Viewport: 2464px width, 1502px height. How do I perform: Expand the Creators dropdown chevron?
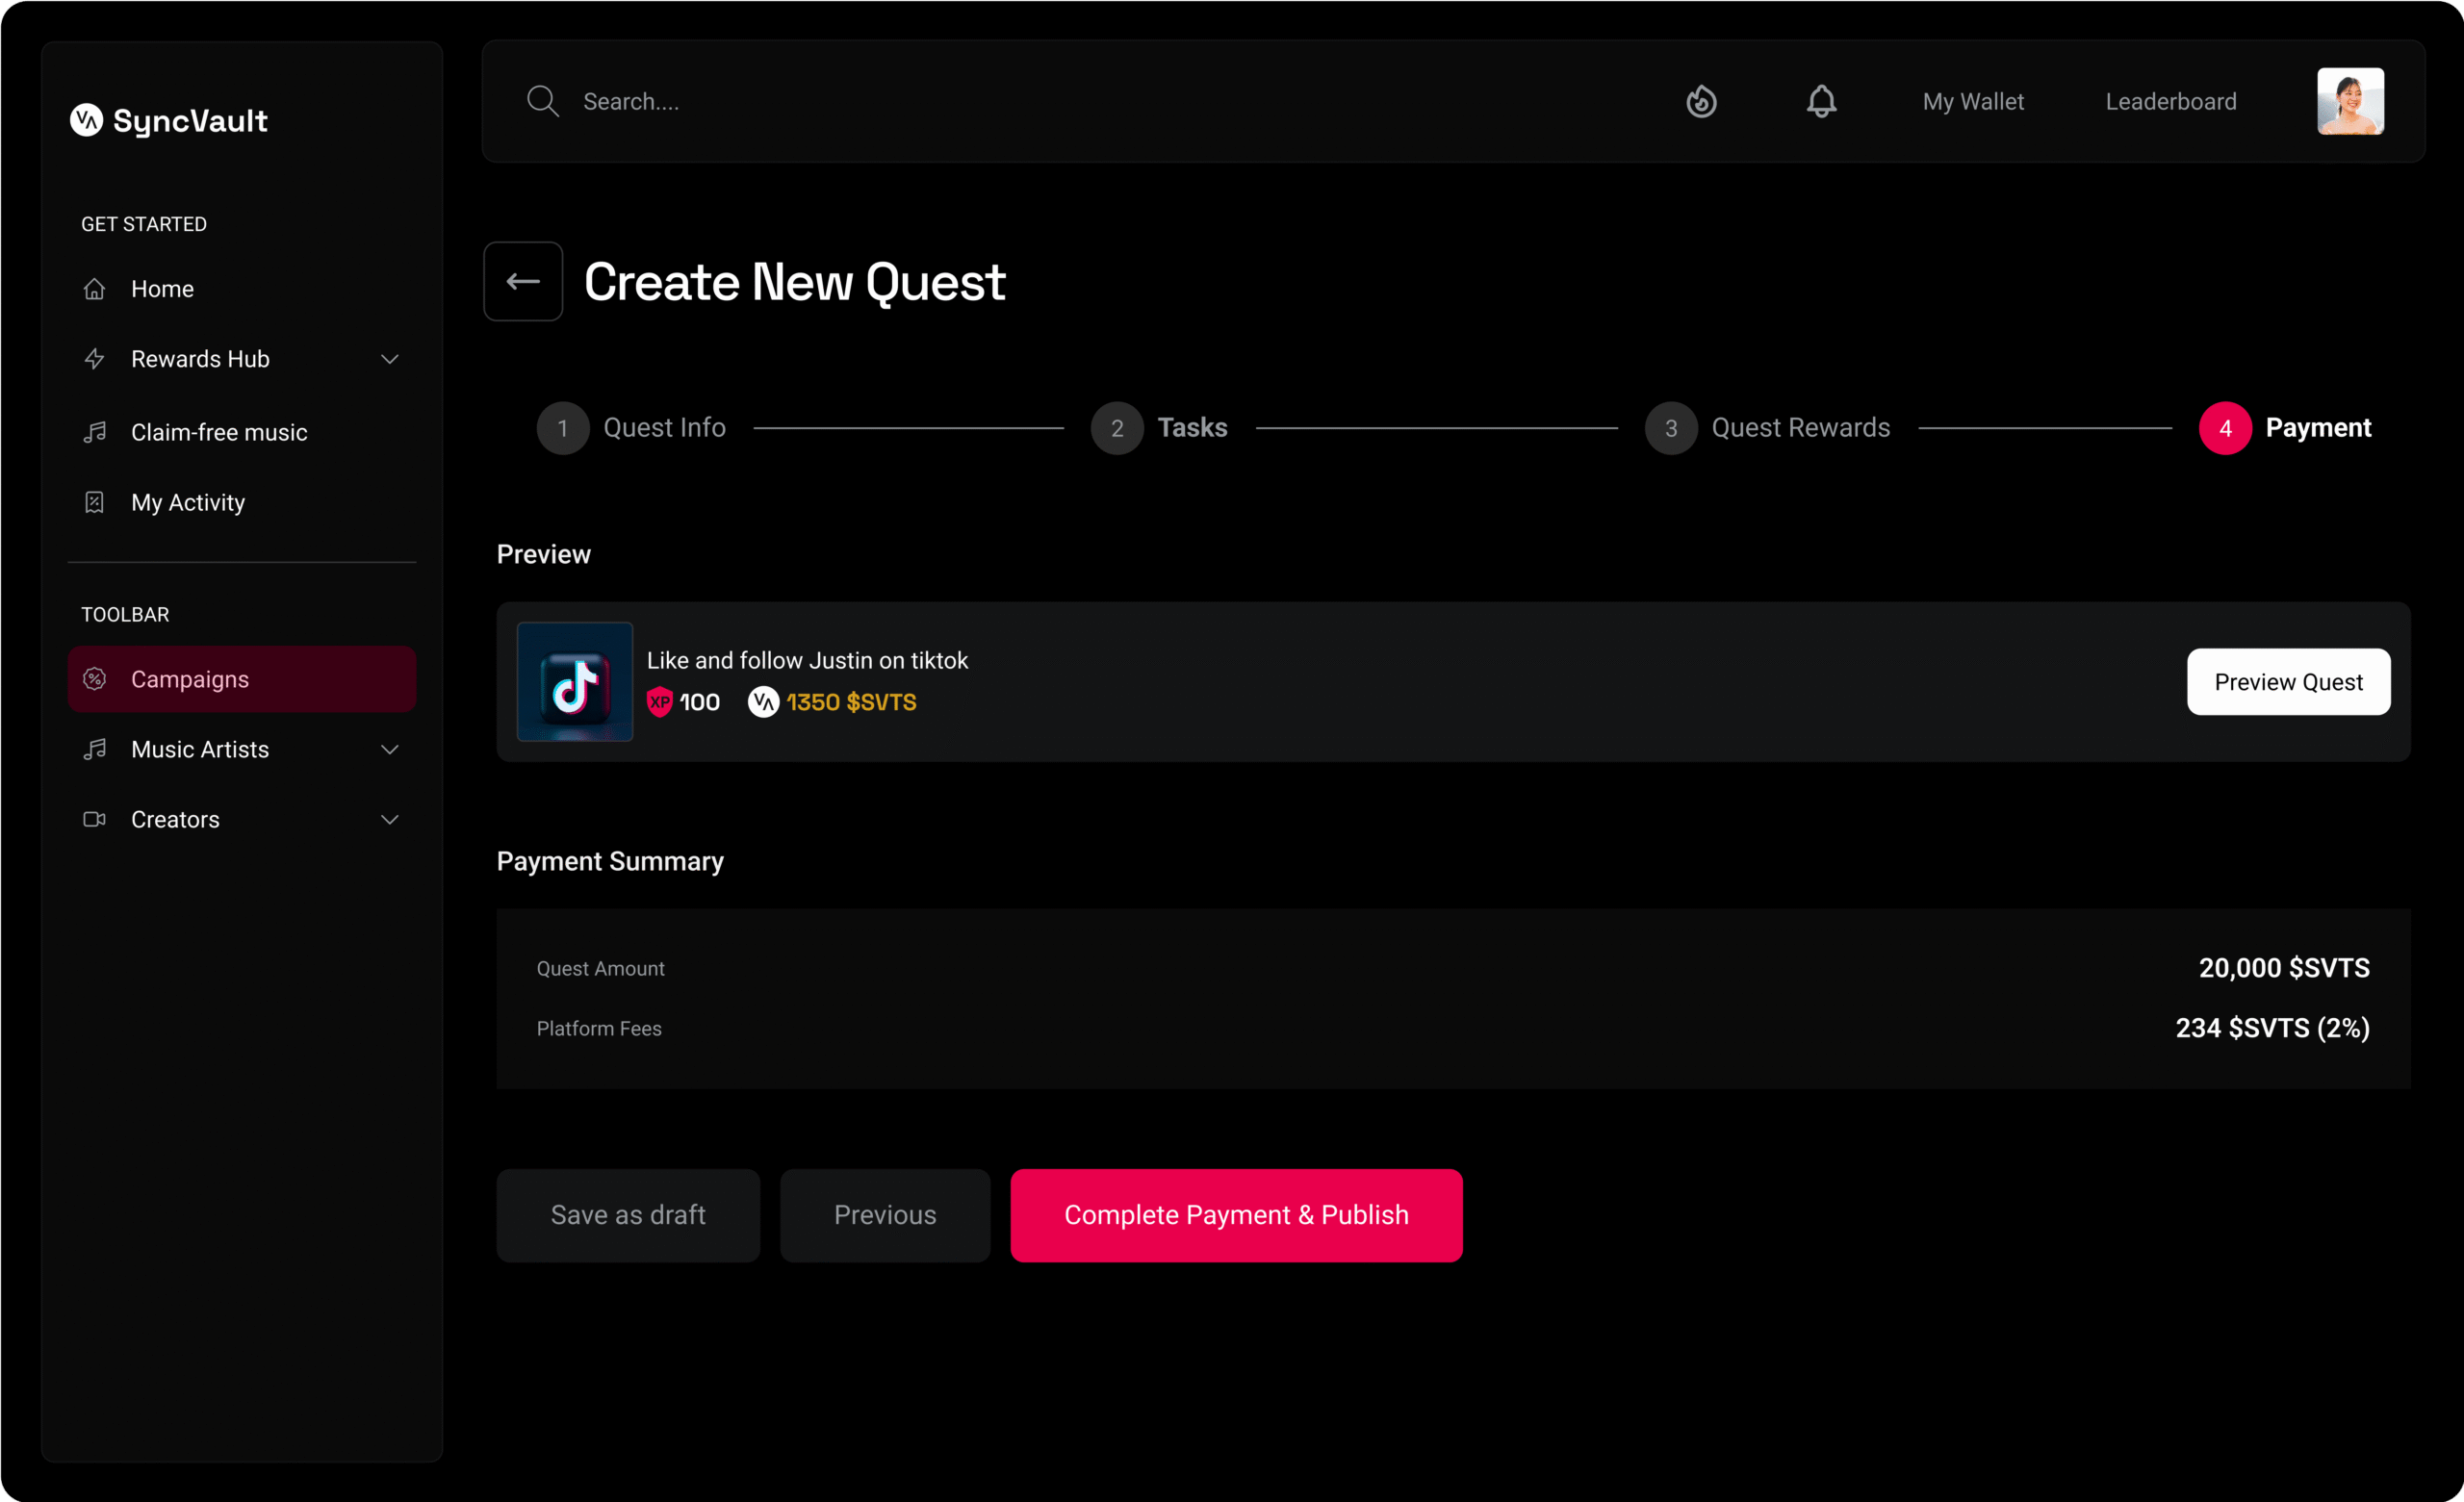coord(390,819)
